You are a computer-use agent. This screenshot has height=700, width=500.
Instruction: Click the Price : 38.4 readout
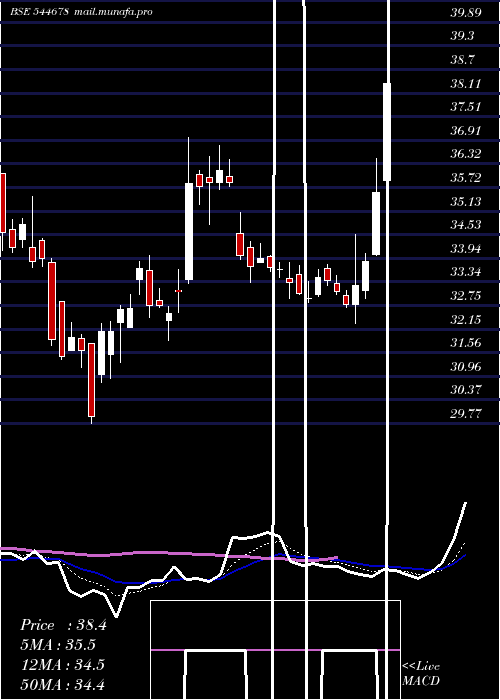[x=63, y=625]
